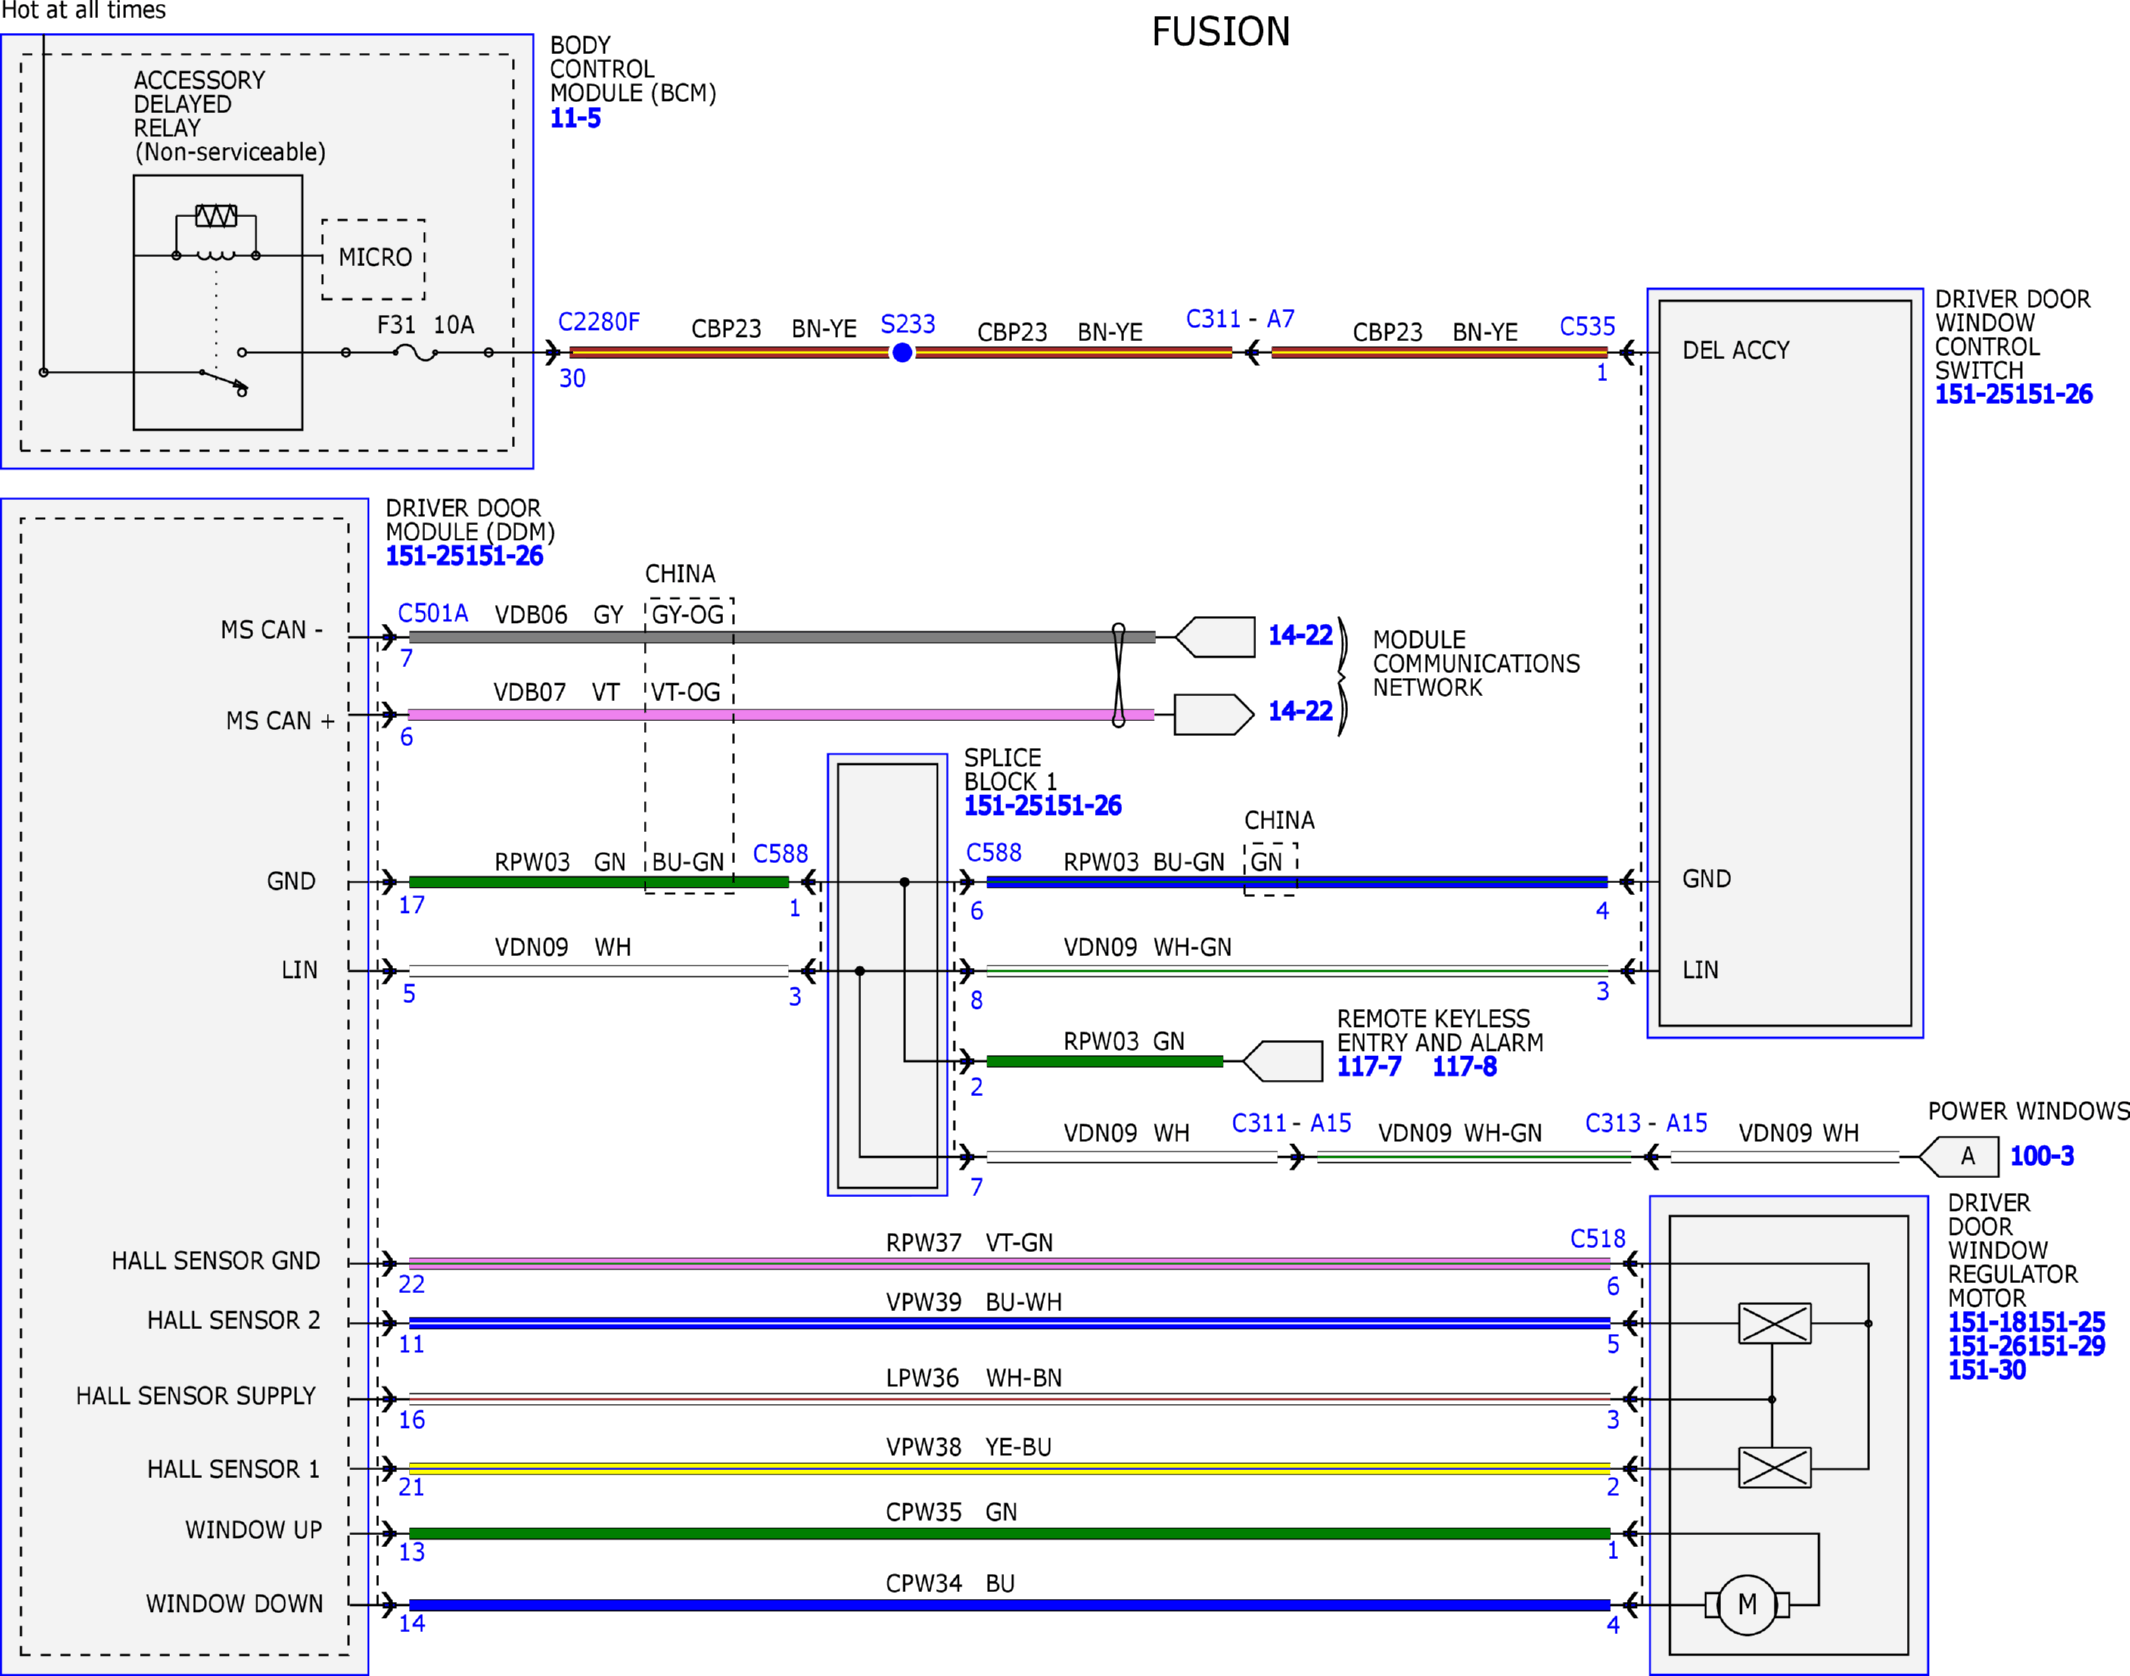
Task: Select connector label C2280F
Action: pyautogui.click(x=599, y=322)
